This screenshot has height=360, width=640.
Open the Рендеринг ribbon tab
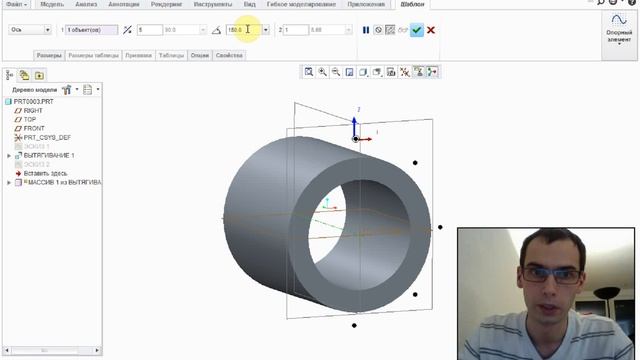166,4
